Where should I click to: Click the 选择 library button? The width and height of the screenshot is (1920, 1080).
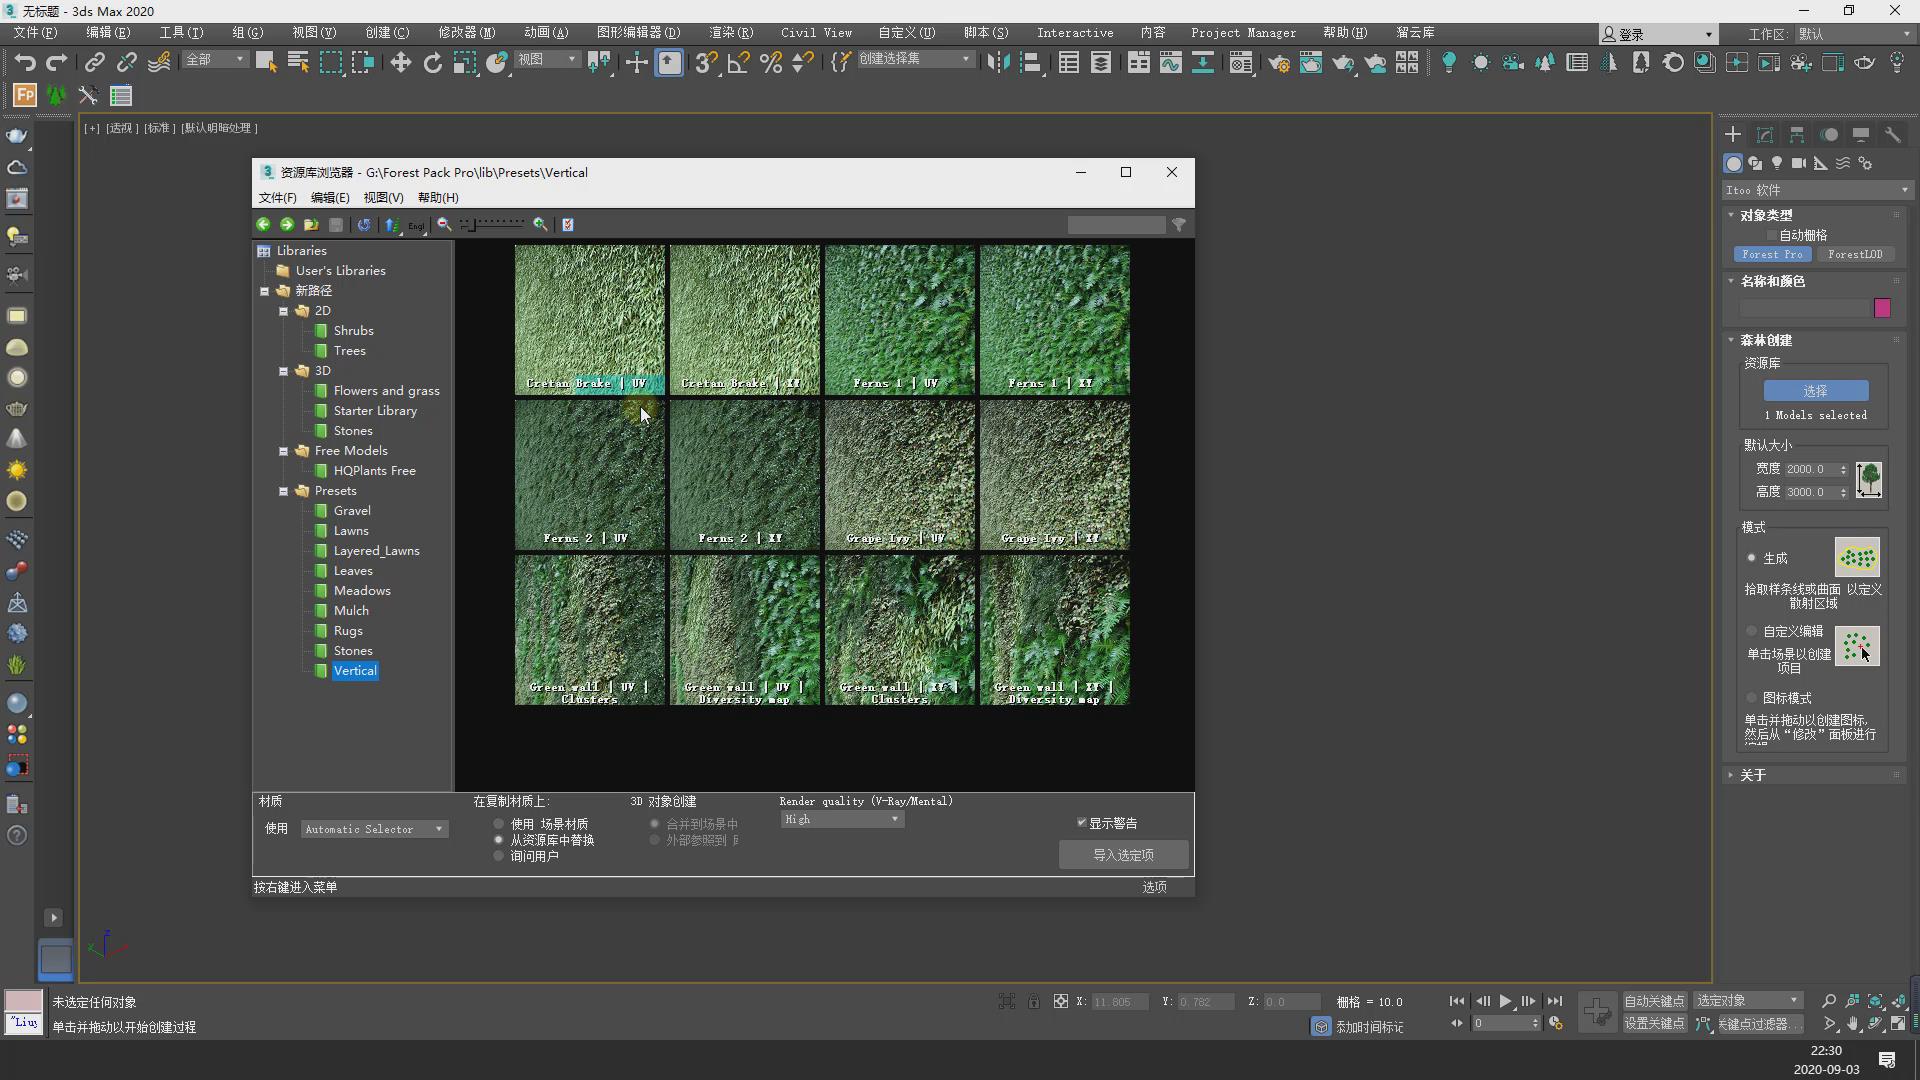click(x=1815, y=391)
